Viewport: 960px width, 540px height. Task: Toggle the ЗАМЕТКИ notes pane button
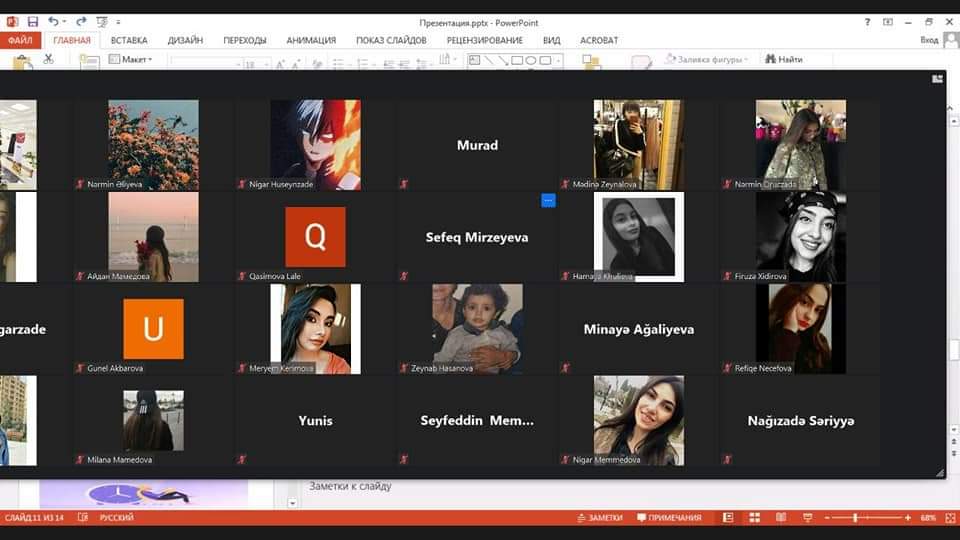(599, 518)
